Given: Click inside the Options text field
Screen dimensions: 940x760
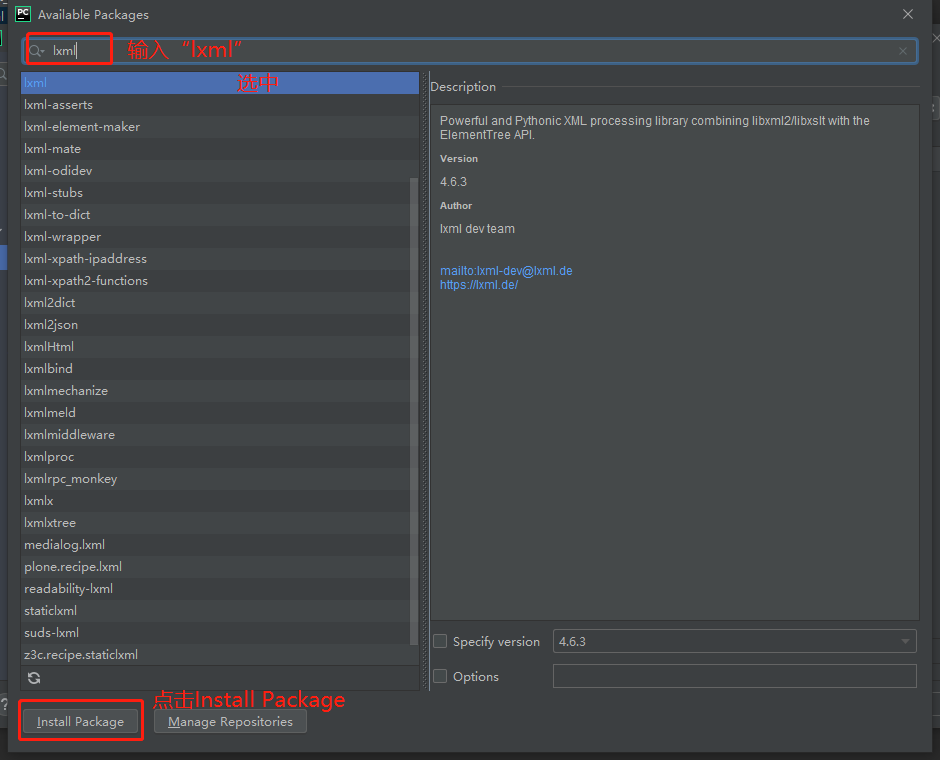Looking at the screenshot, I should [x=735, y=676].
